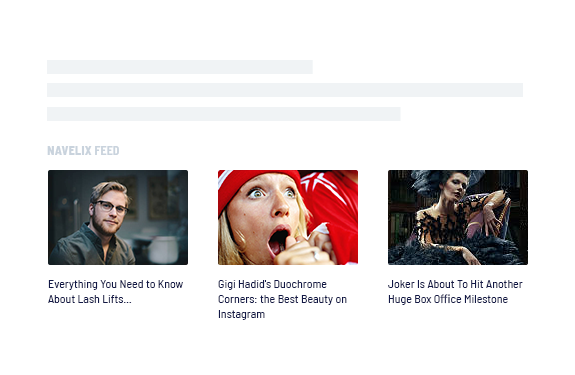Click the third gray placeholder bar
This screenshot has width=575, height=375.
pos(224,114)
